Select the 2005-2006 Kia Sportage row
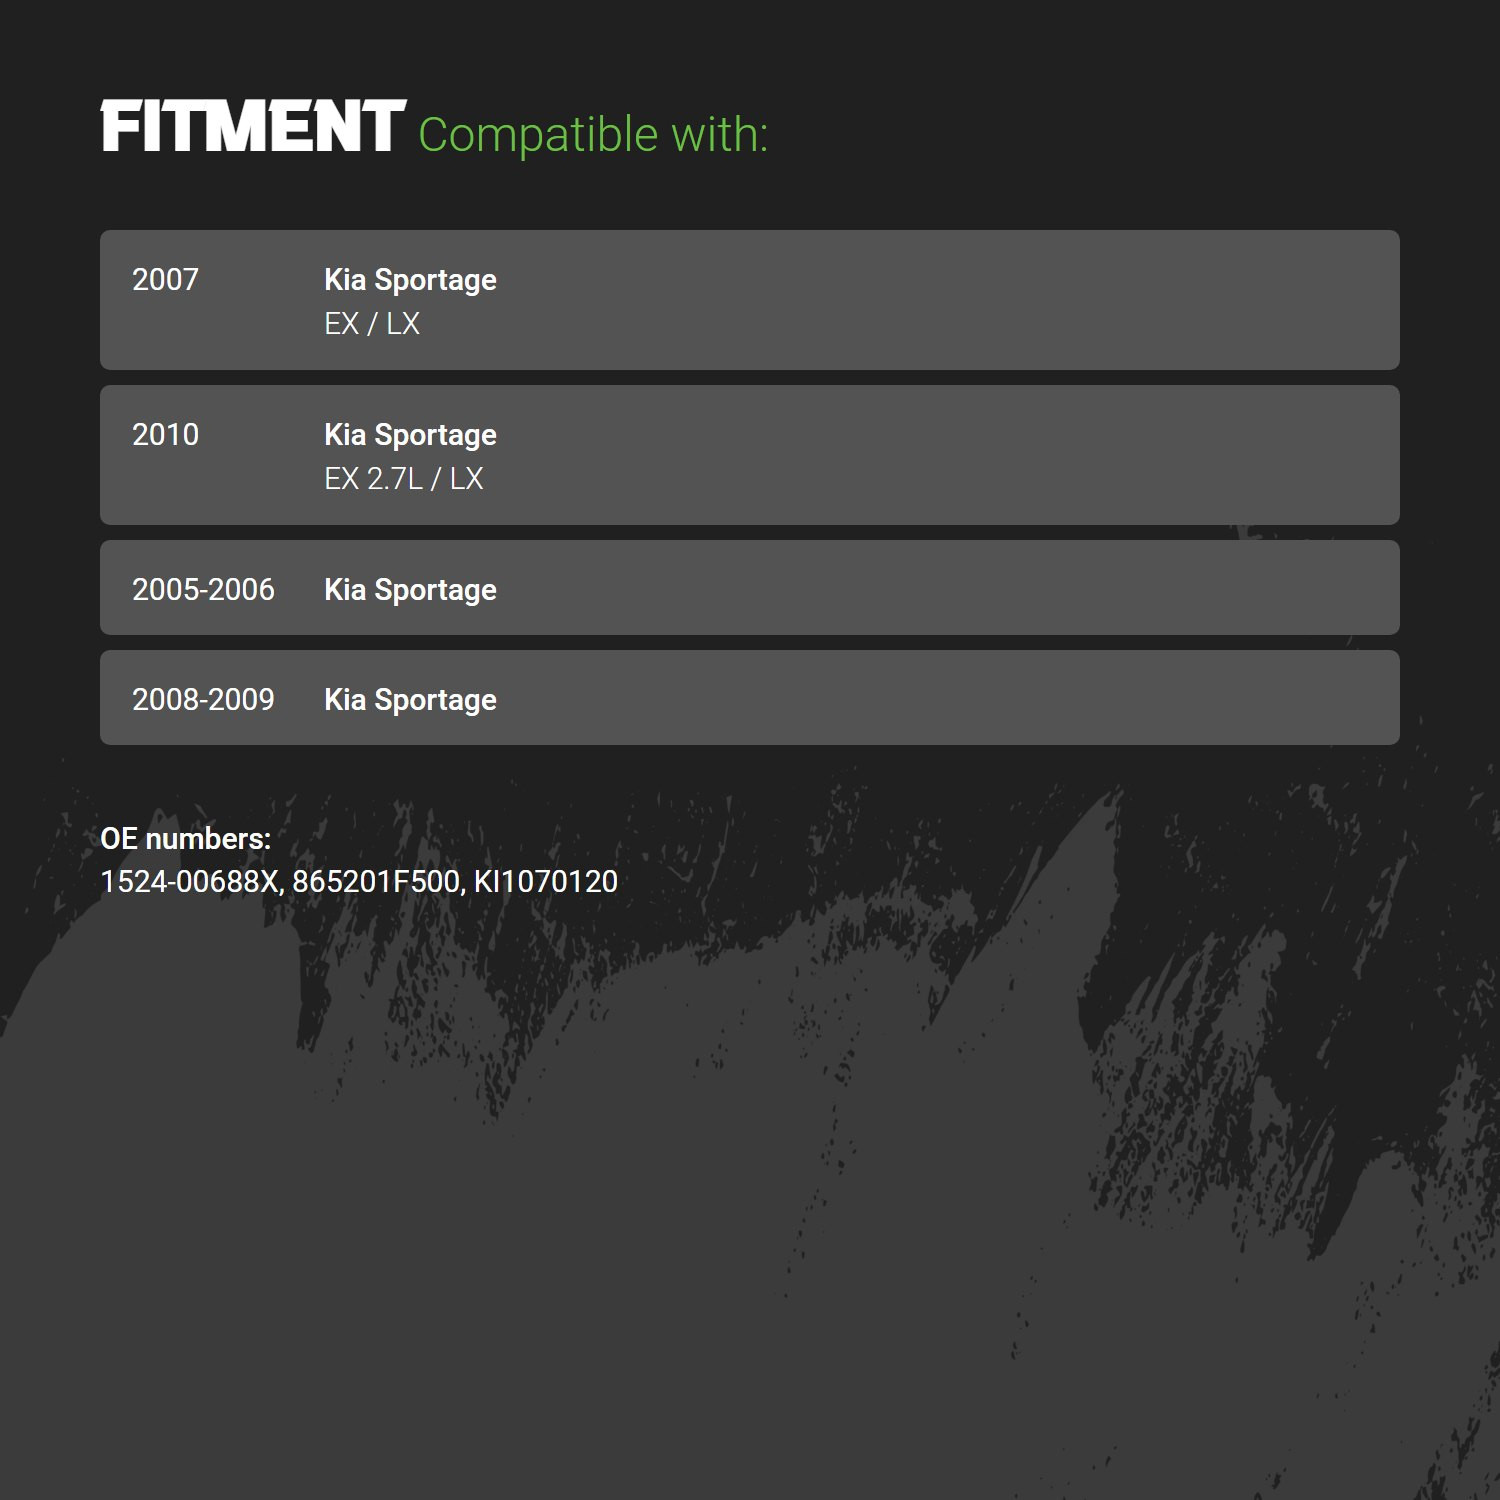The width and height of the screenshot is (1500, 1500). click(x=750, y=588)
